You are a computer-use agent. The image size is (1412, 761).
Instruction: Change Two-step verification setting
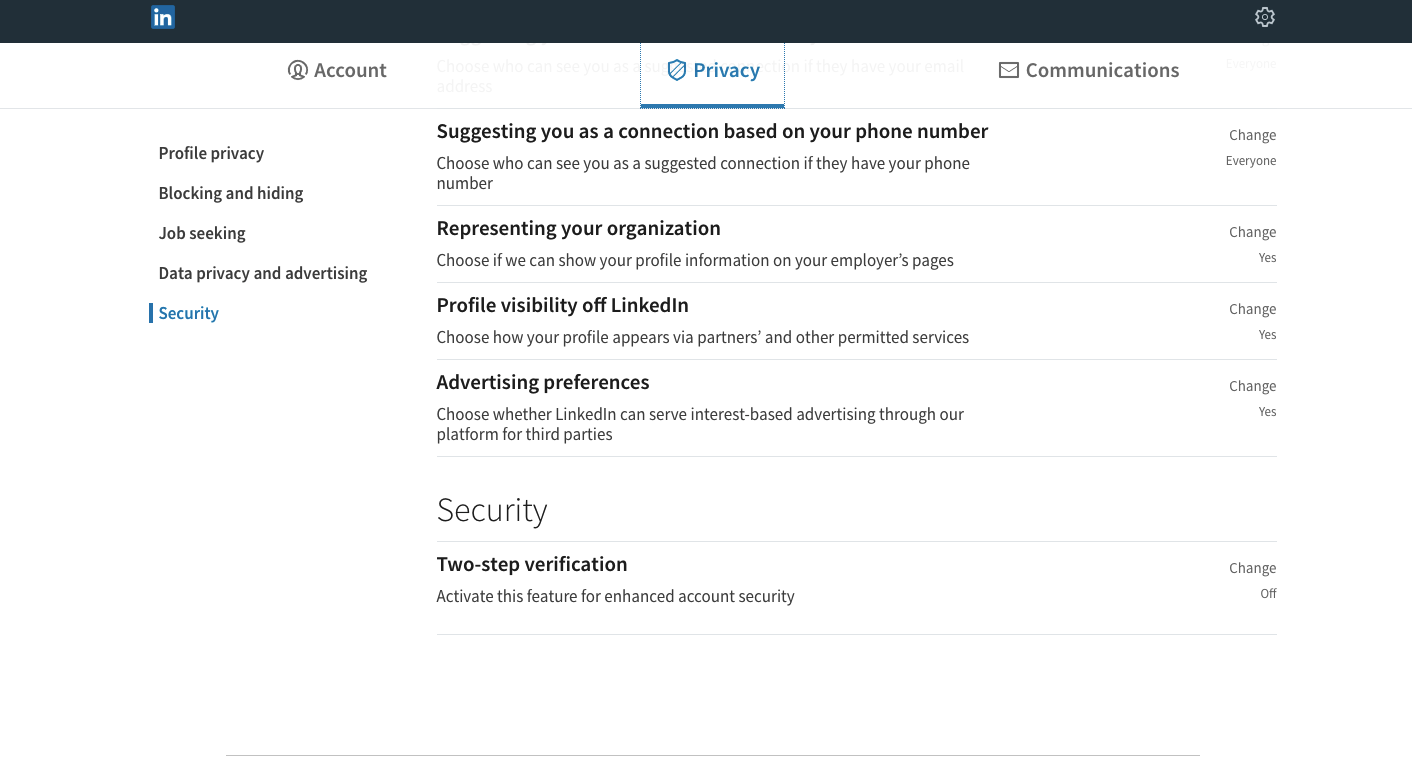[x=1252, y=568]
